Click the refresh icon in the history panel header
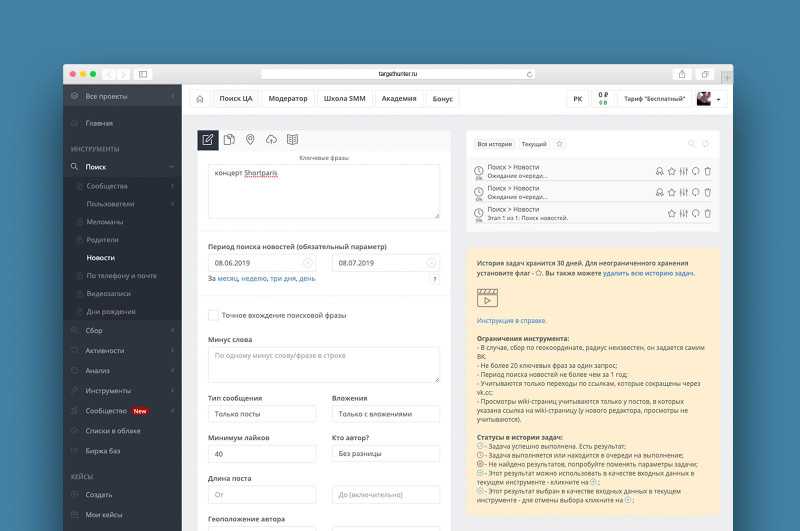800x531 pixels. tap(706, 144)
